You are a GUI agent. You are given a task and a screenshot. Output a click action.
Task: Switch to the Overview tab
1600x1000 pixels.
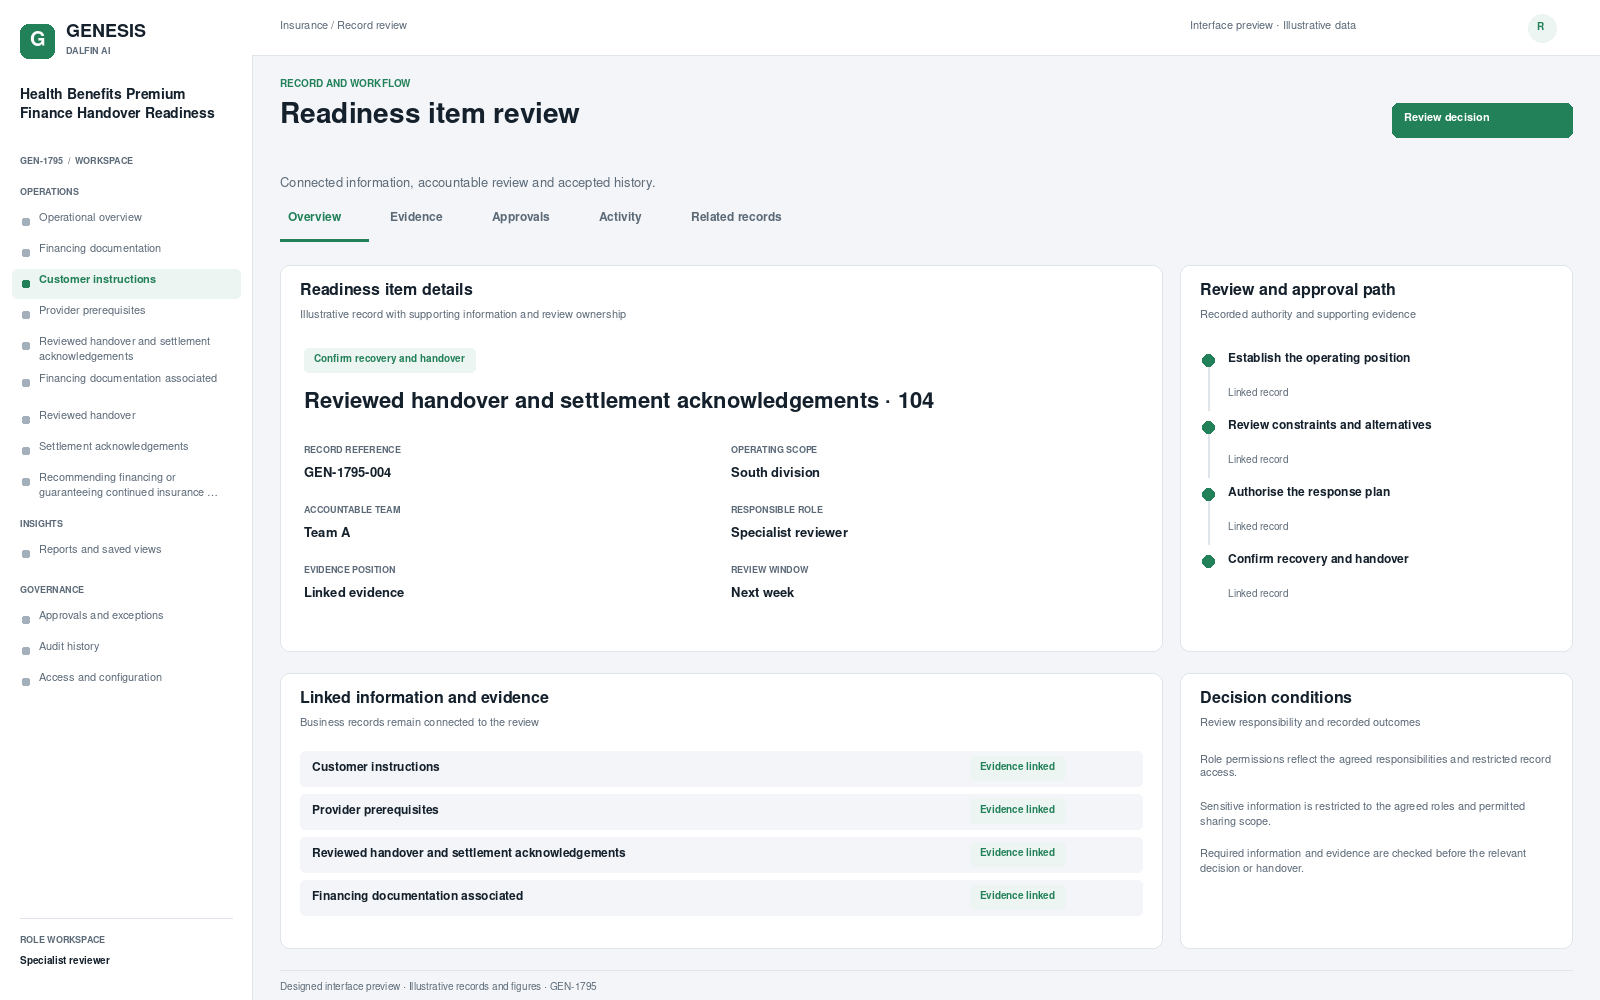pos(315,217)
